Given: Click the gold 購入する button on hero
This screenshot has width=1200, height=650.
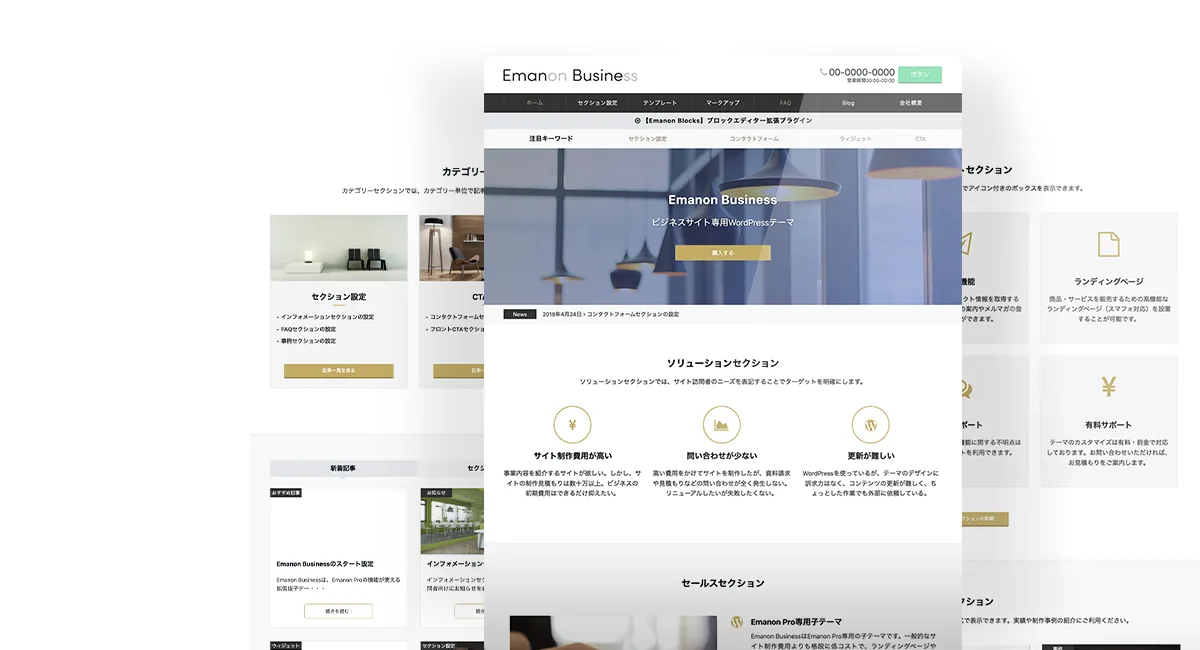Looking at the screenshot, I should [723, 253].
